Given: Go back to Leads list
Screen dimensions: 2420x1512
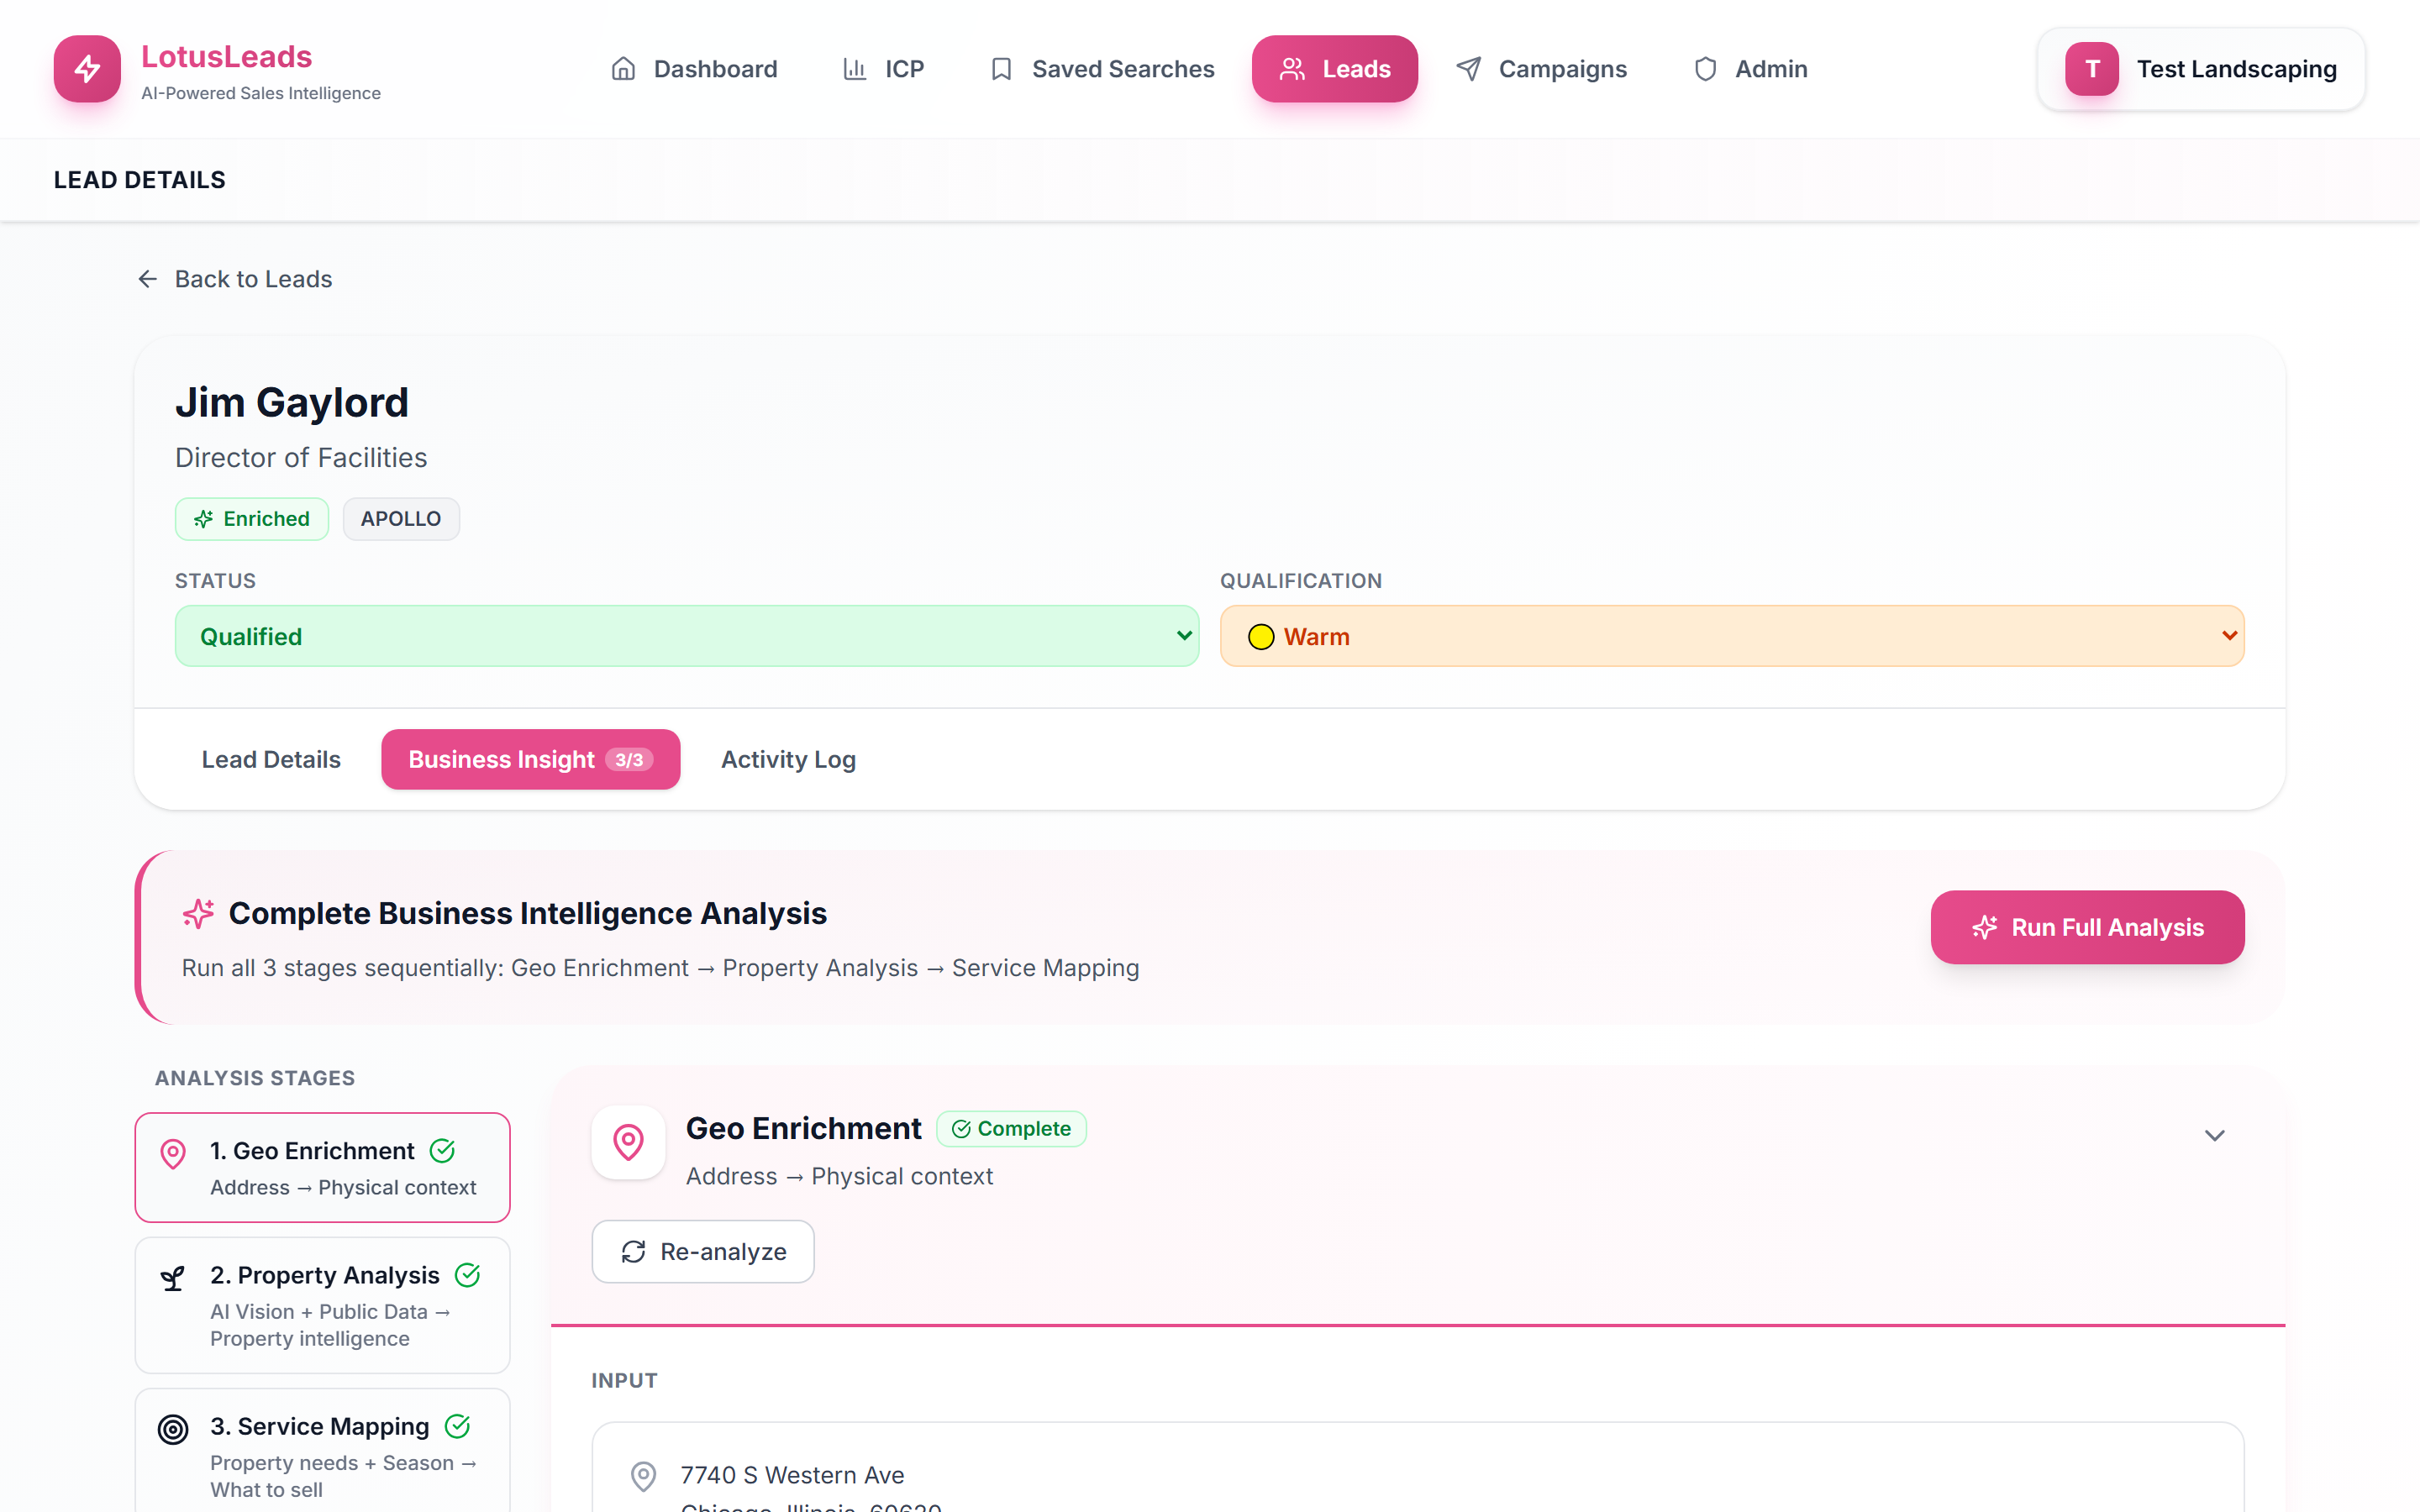Looking at the screenshot, I should tap(234, 279).
